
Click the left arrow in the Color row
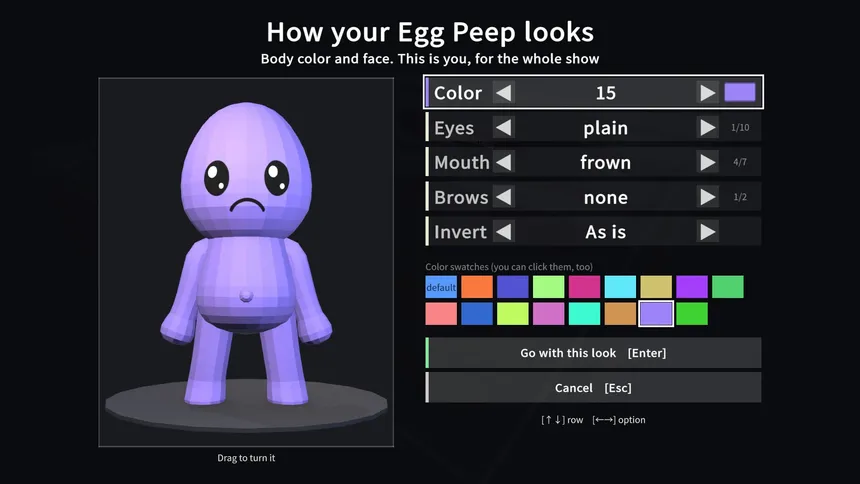point(503,93)
